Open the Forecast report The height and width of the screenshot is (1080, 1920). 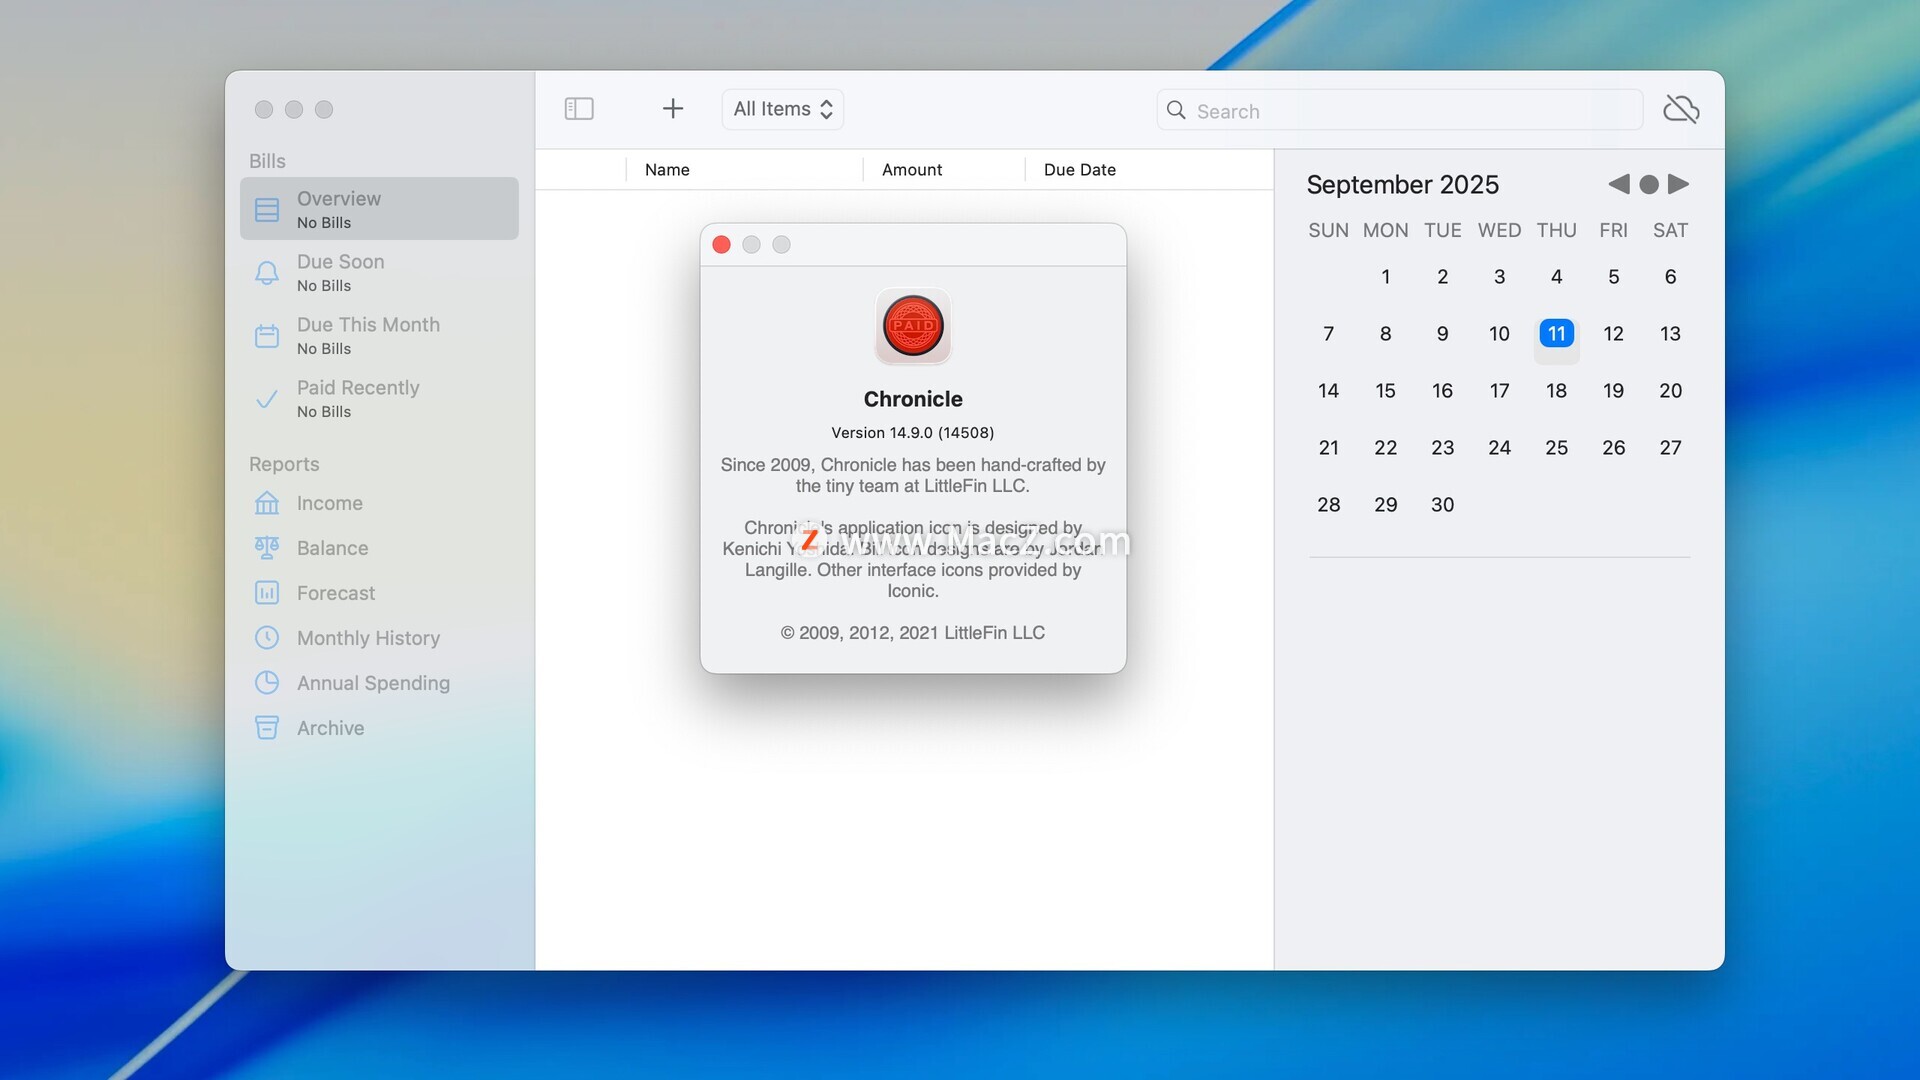(x=379, y=593)
